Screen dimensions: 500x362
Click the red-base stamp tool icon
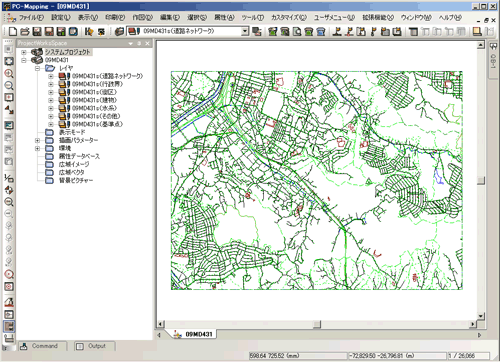tap(9, 302)
